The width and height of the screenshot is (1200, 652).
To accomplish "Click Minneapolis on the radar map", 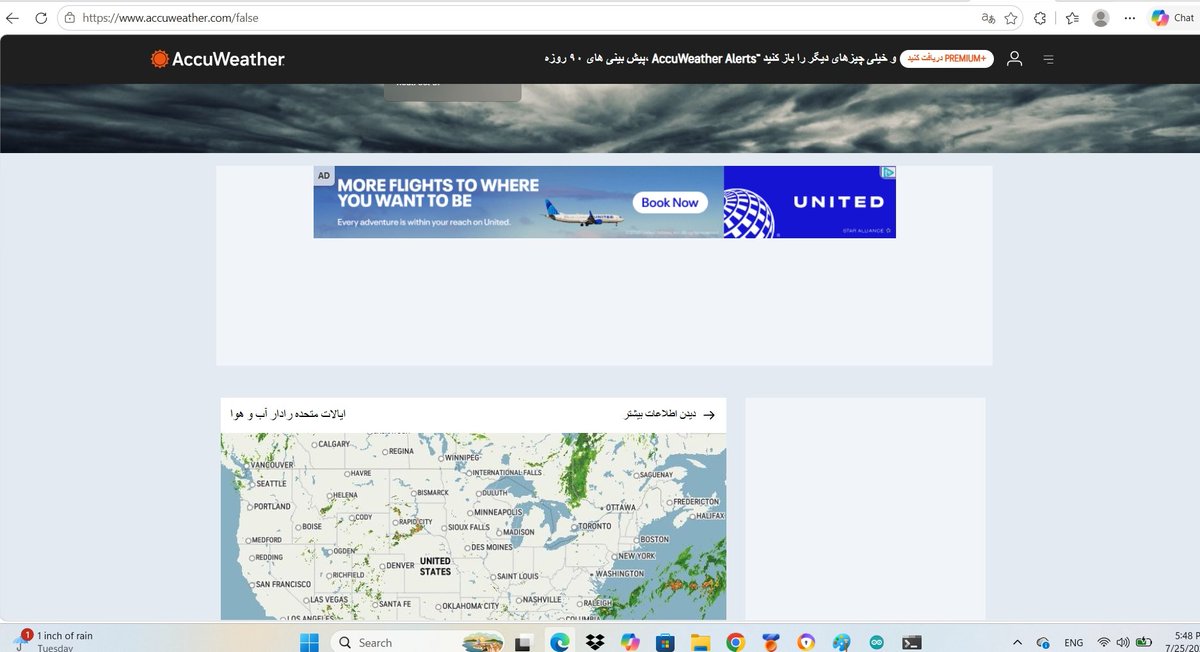I will click(x=494, y=512).
